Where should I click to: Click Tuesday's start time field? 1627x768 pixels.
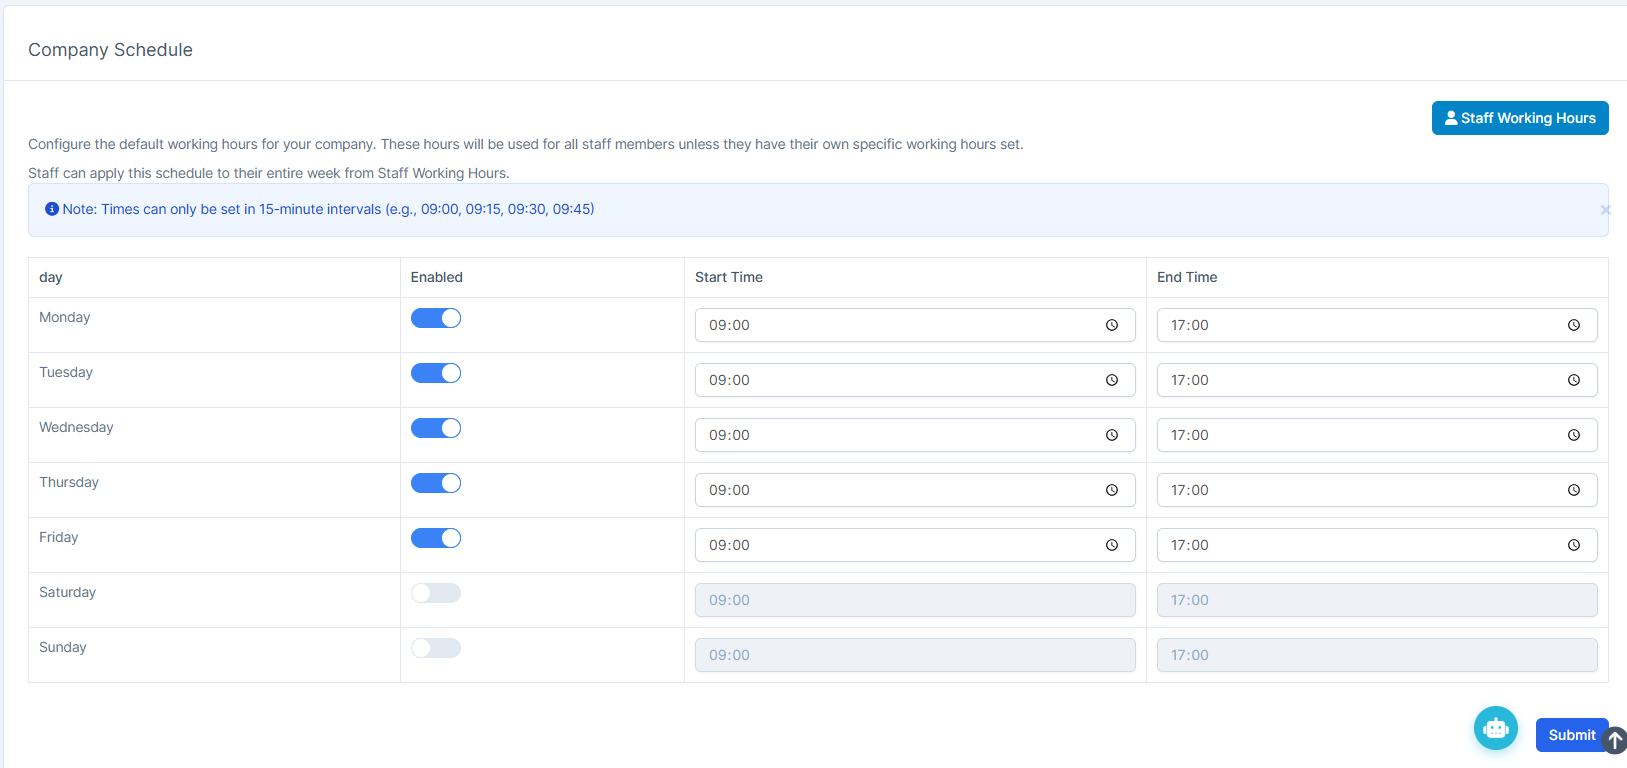click(900, 380)
